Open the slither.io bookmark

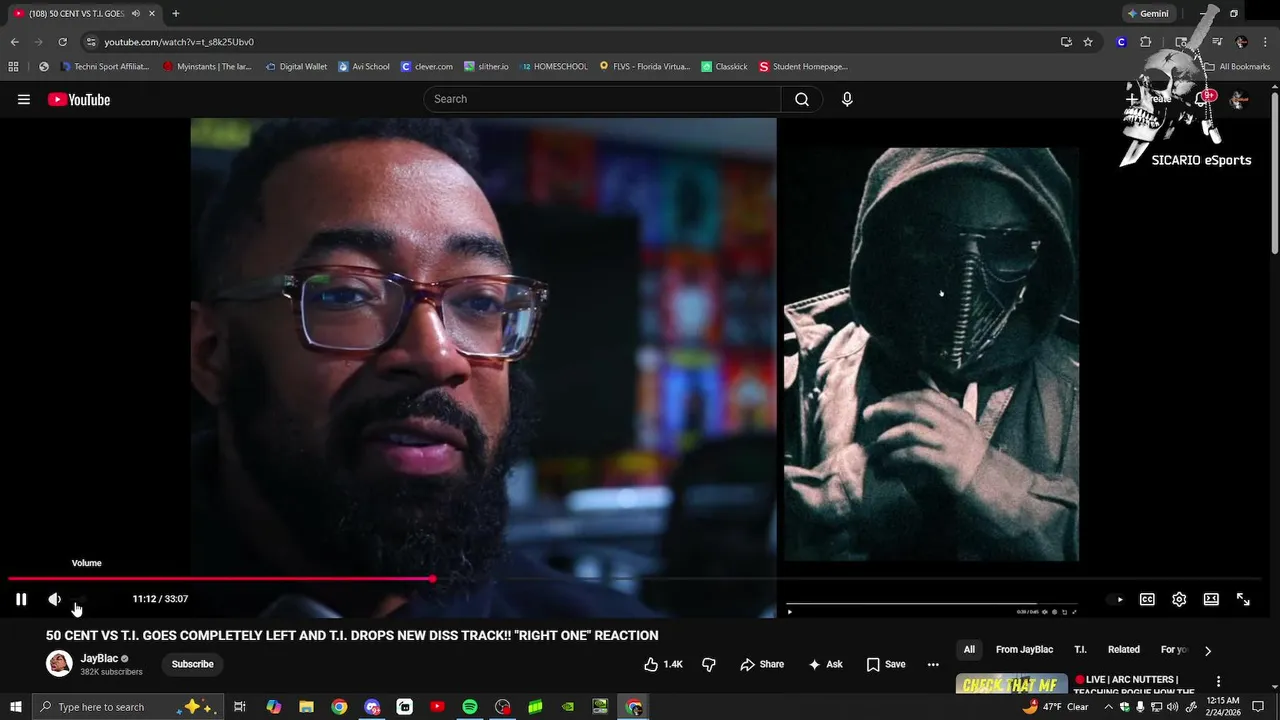(x=486, y=67)
